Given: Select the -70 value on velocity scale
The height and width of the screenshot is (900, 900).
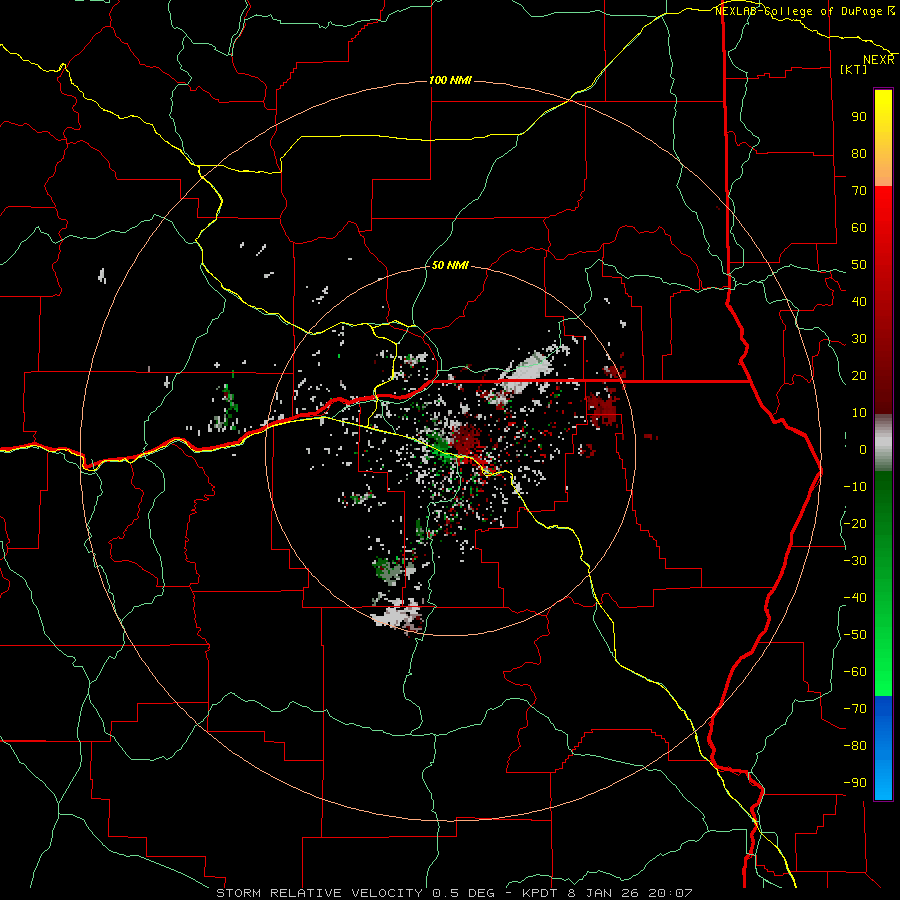Looking at the screenshot, I should [x=855, y=709].
